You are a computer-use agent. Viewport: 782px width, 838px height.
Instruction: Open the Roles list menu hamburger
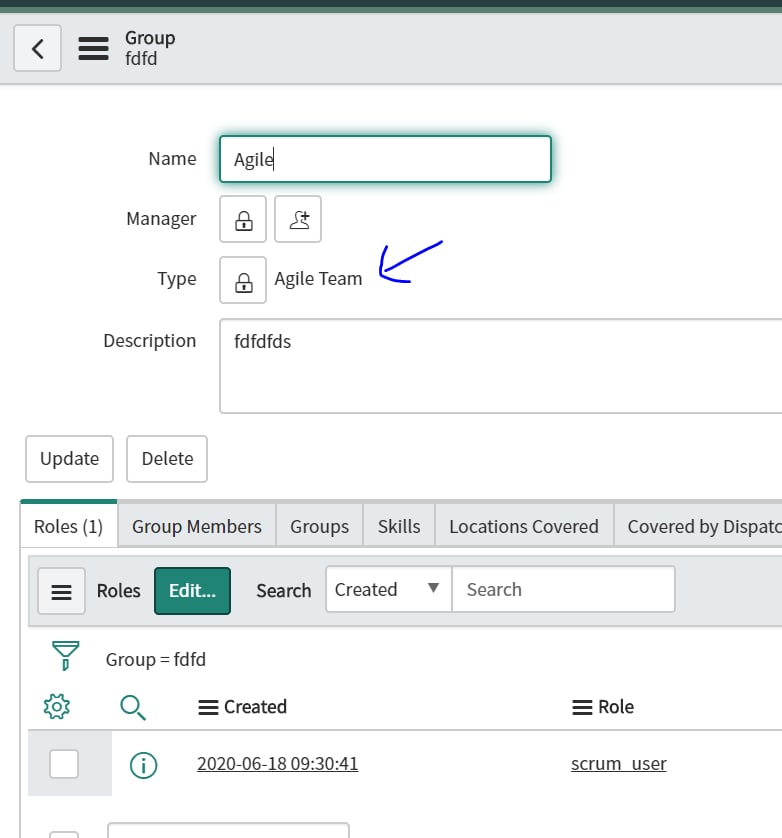point(61,591)
